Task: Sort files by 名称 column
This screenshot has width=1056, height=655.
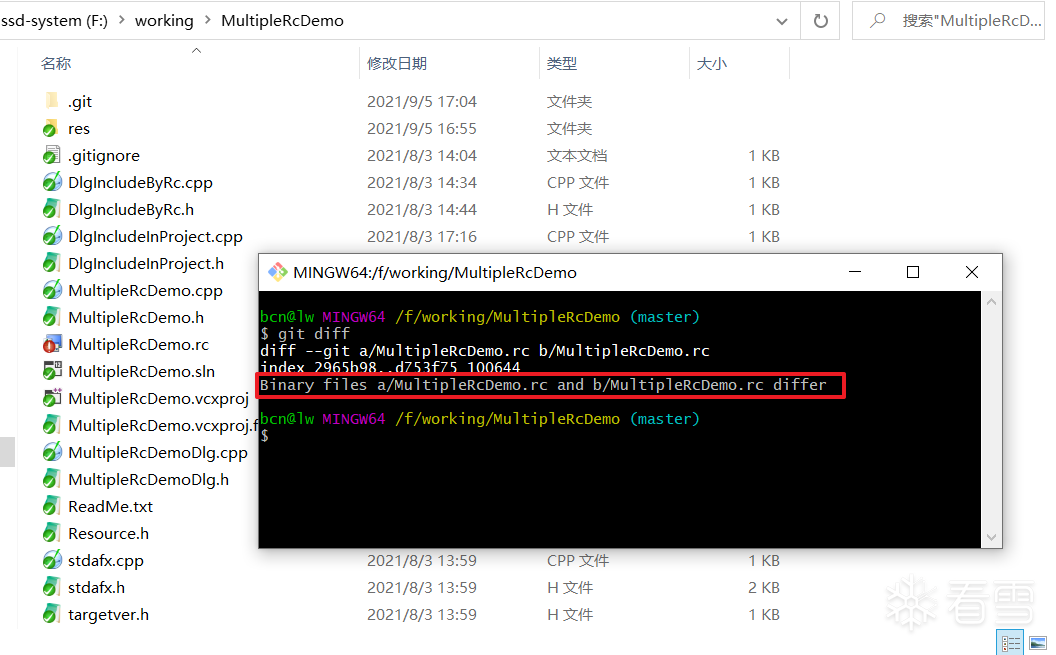Action: [56, 63]
